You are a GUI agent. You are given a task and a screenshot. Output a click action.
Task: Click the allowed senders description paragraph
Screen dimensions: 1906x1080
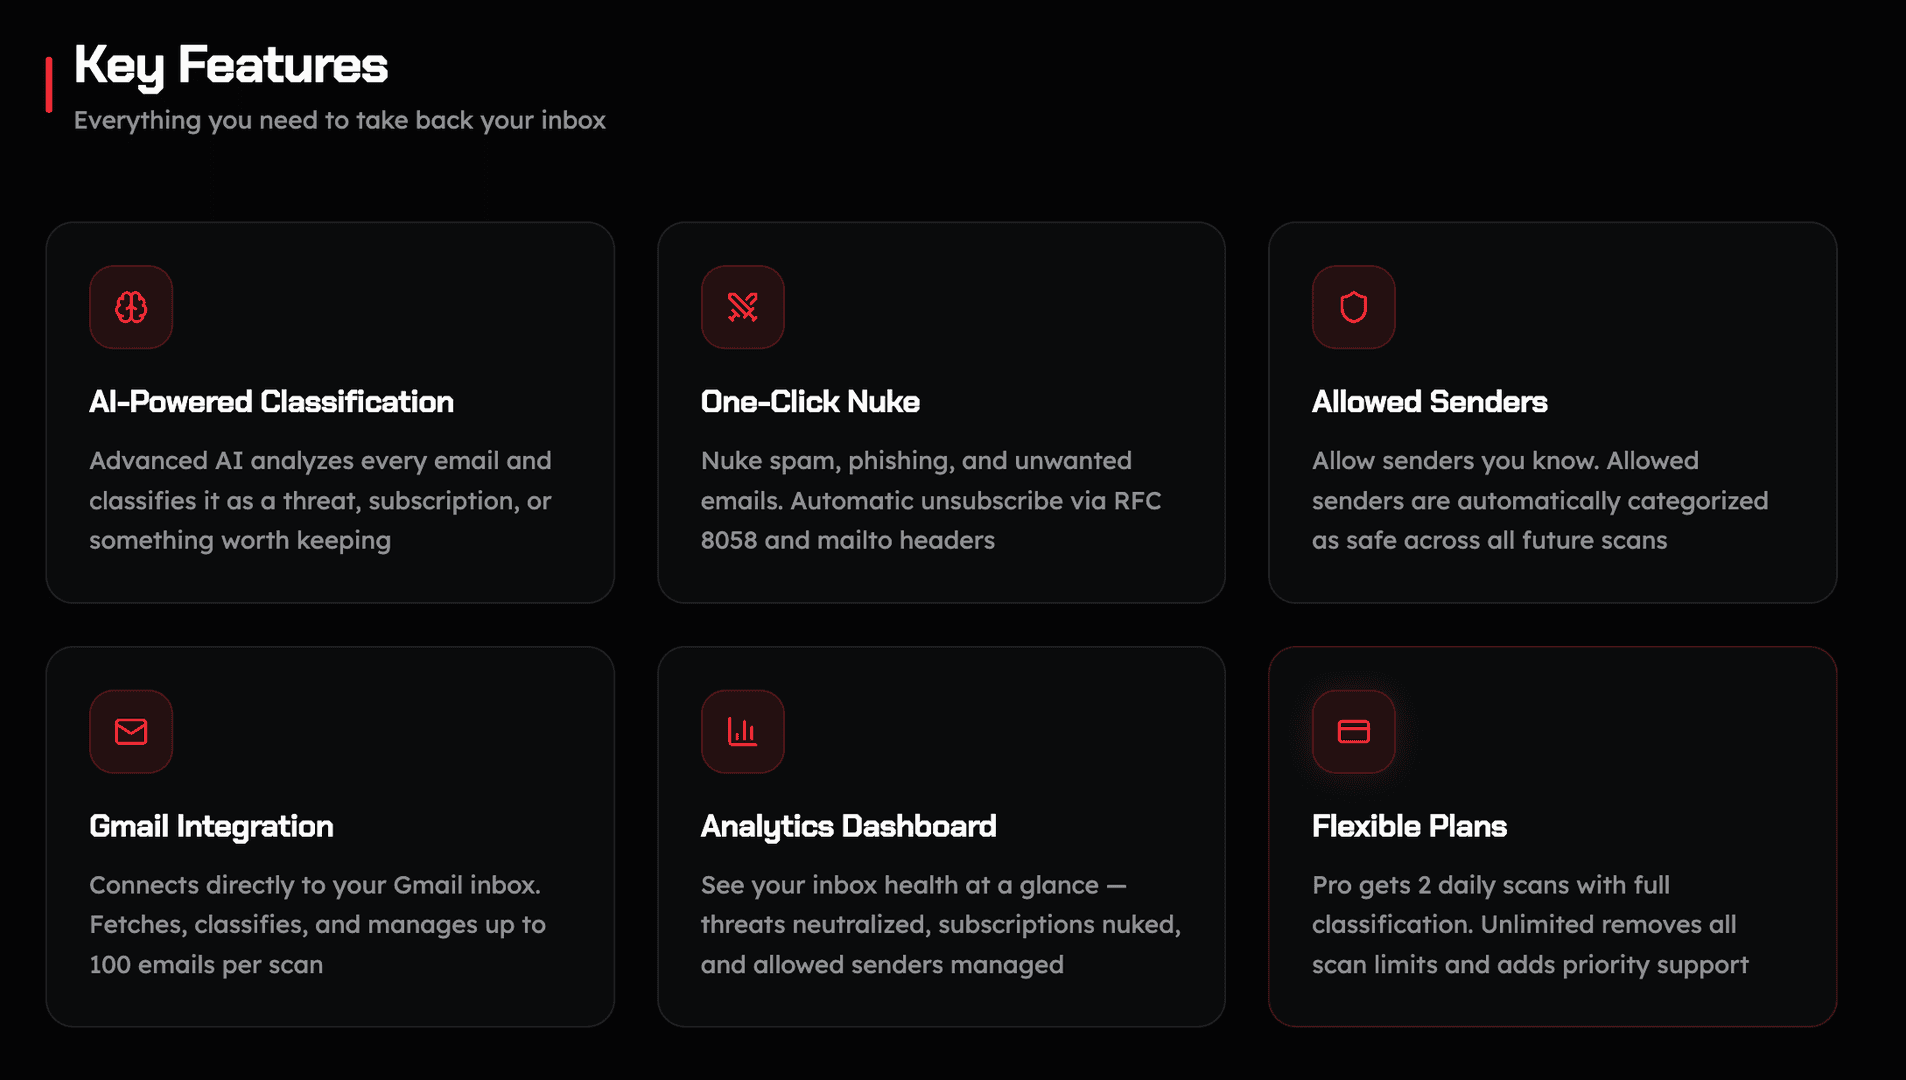(1540, 500)
